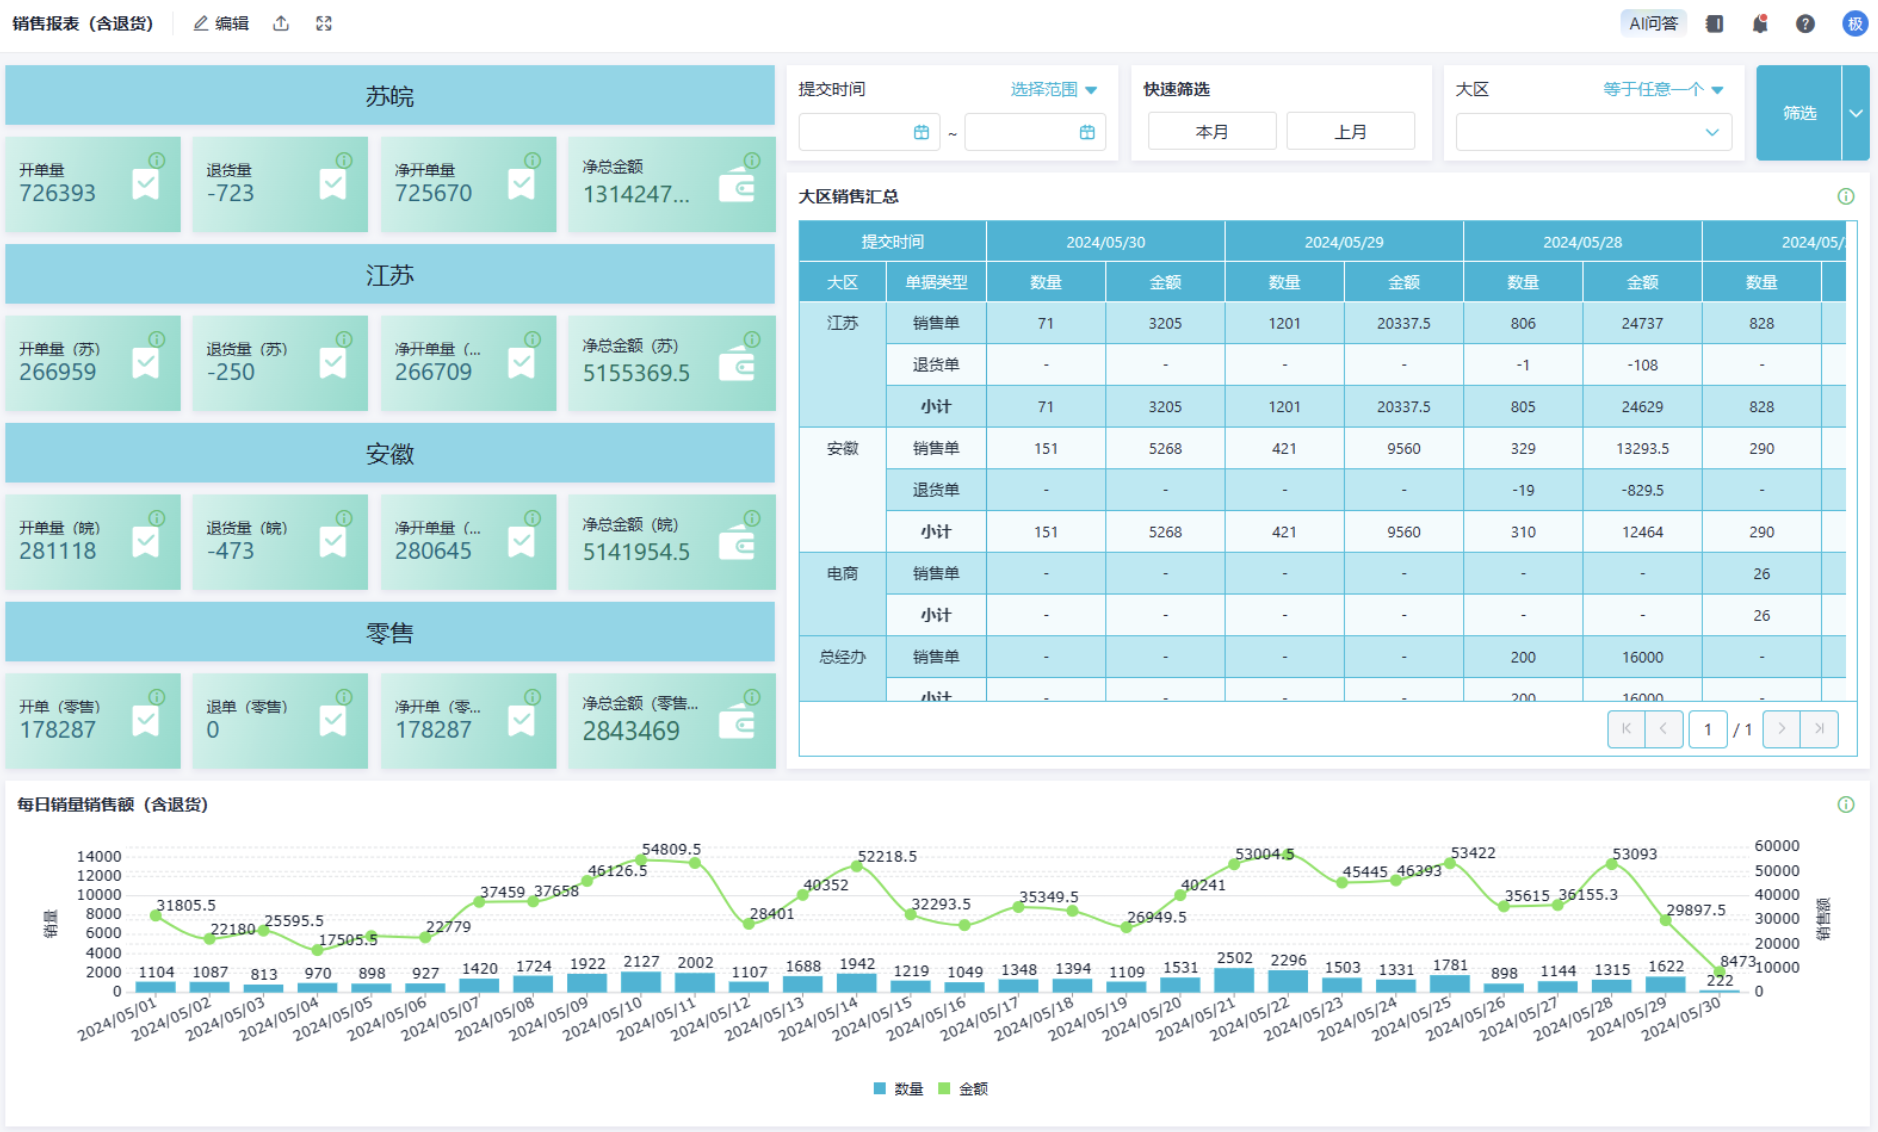Viewport: 1878px width, 1132px height.
Task: Click the 单据类型 column header
Action: click(936, 283)
